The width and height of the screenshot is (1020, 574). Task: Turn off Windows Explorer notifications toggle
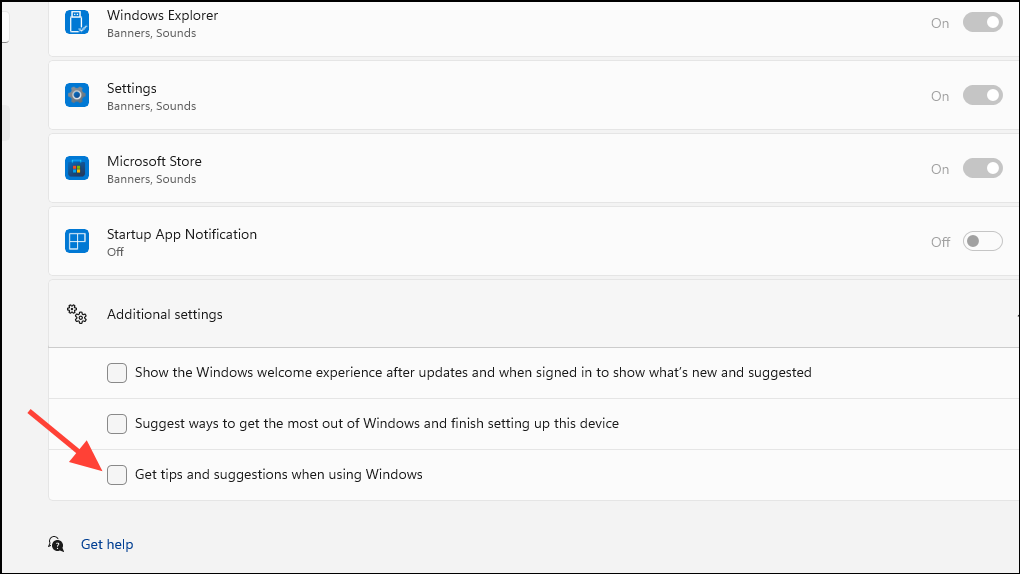tap(982, 22)
